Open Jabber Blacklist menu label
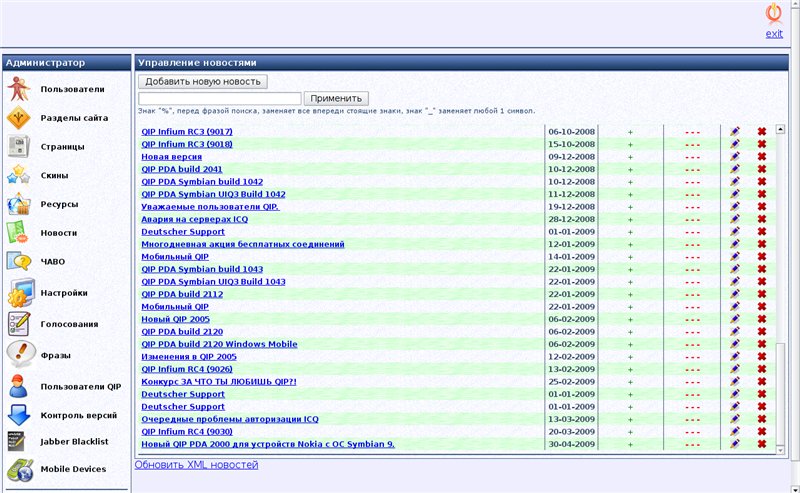Viewport: 800px width, 493px height. [74, 441]
